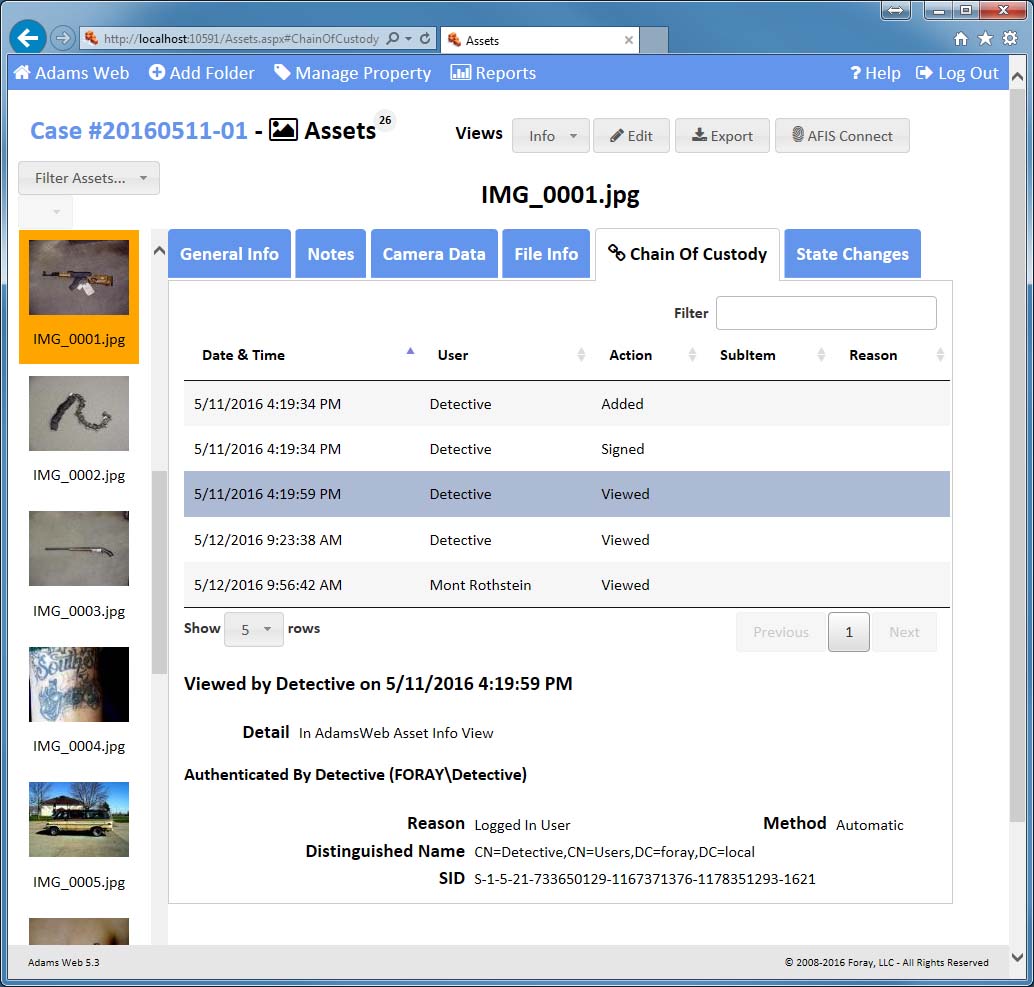Click the Adams Web home icon

coord(22,73)
